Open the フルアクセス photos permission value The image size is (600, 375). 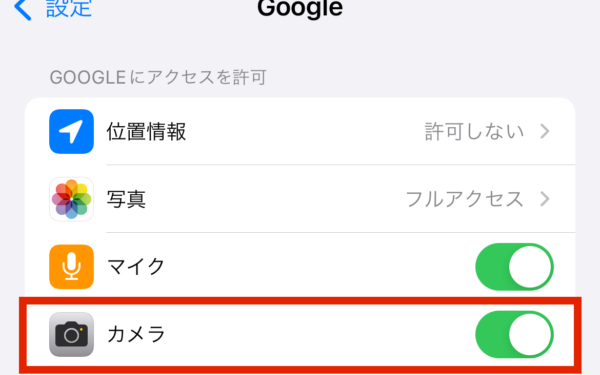465,199
